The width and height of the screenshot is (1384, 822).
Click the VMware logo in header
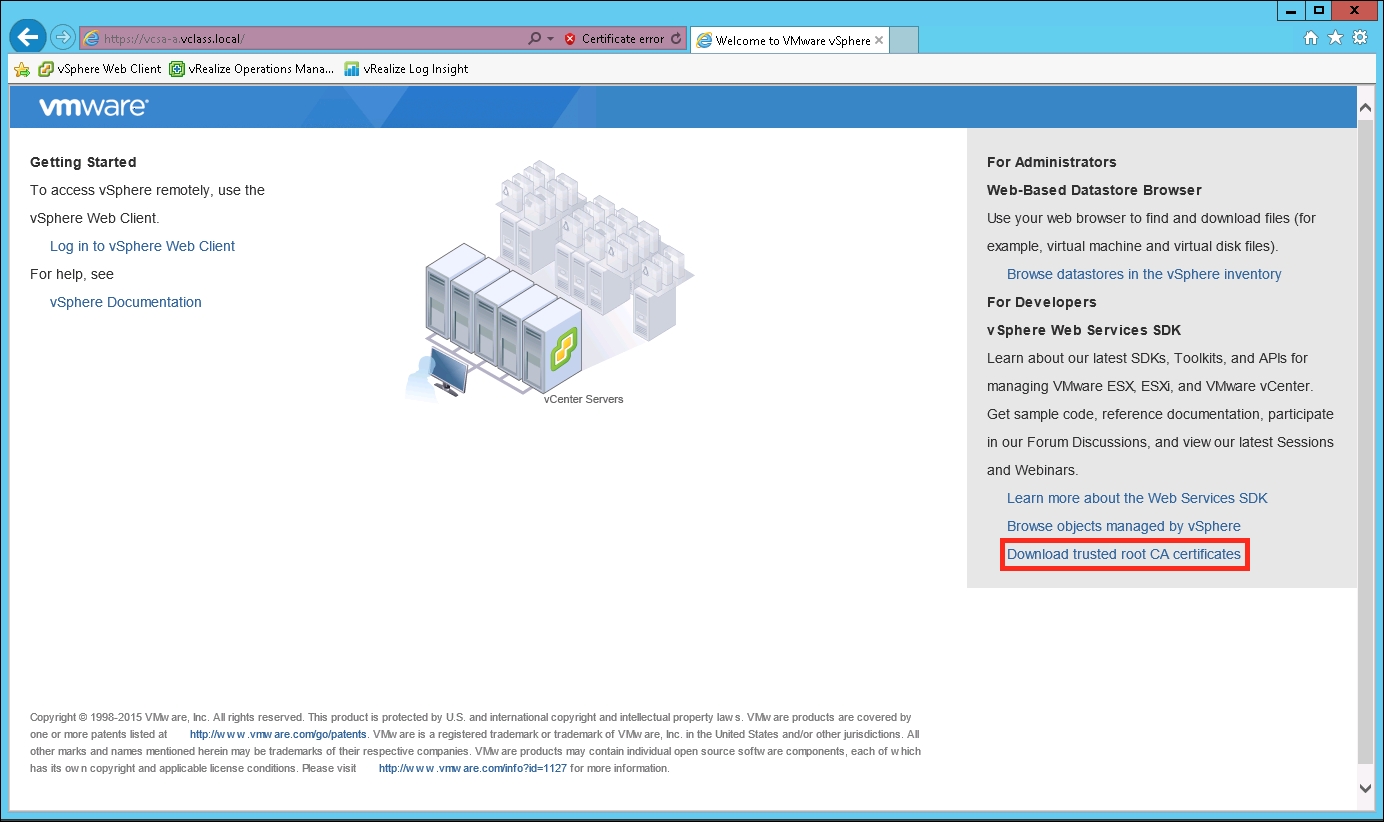pos(93,107)
